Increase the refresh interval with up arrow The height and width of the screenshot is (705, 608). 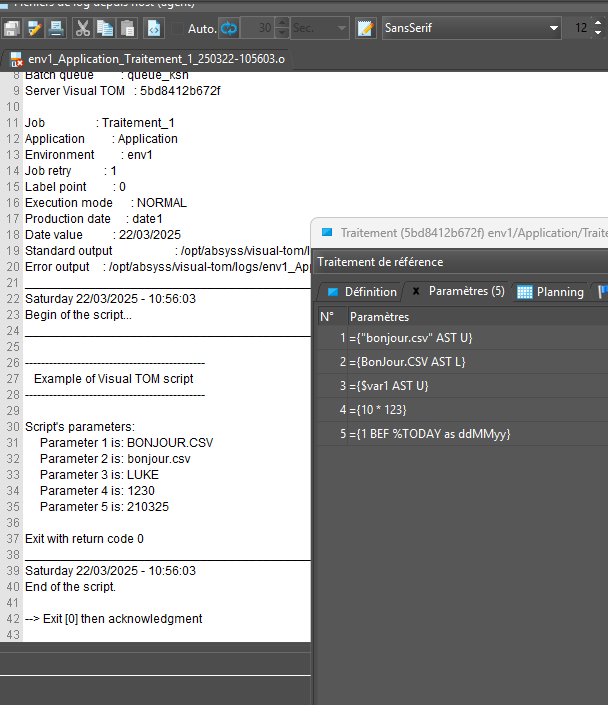[282, 22]
